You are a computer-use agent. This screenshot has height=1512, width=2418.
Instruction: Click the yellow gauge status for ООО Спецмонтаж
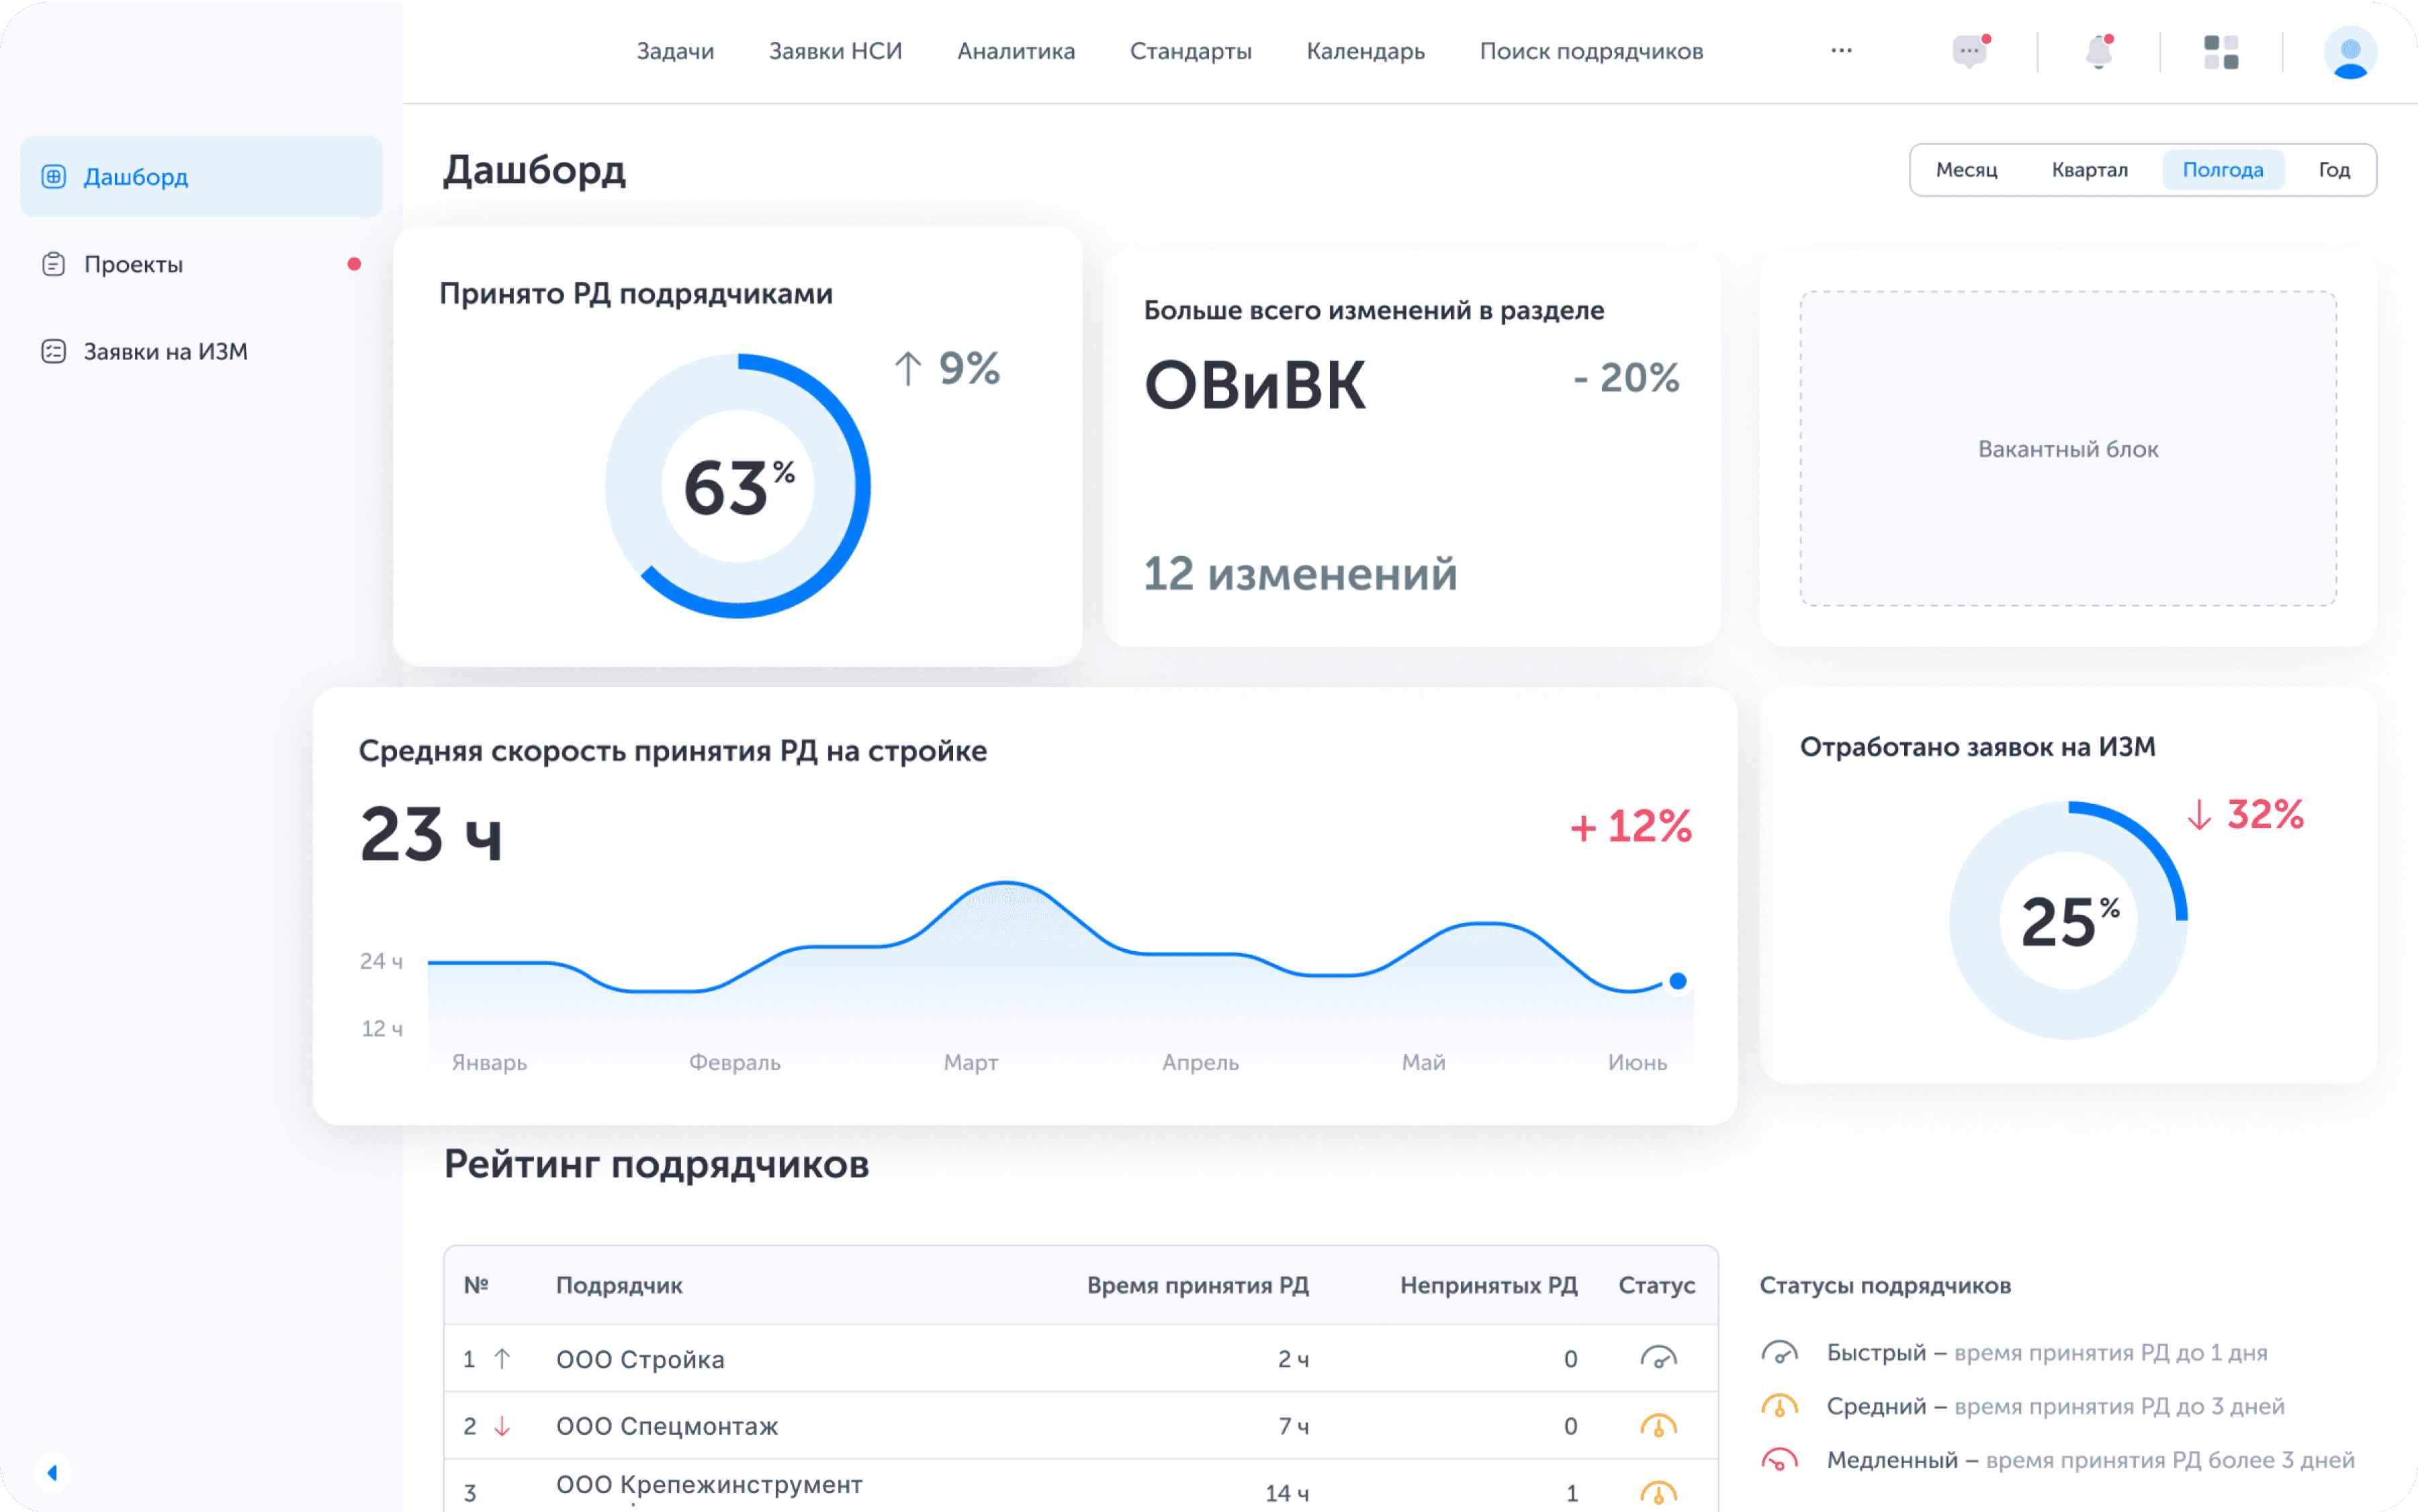(x=1658, y=1426)
